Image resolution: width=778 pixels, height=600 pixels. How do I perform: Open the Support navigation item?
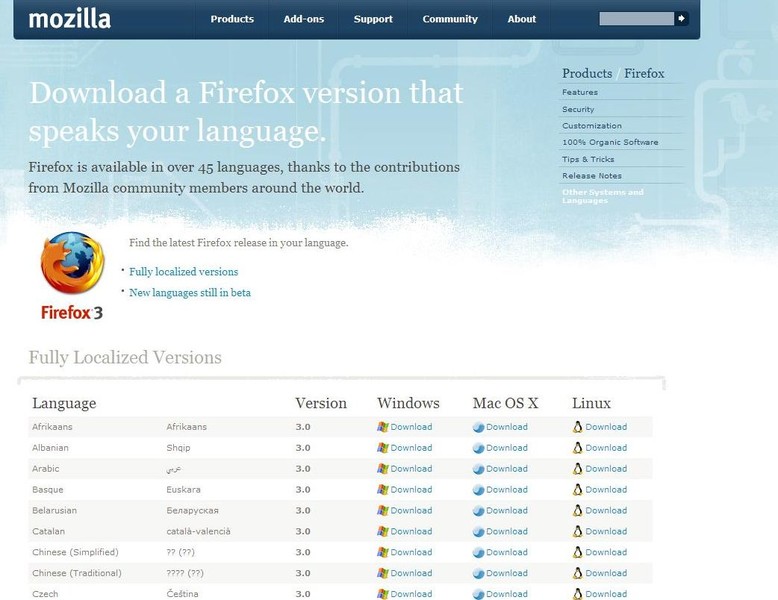tap(373, 19)
